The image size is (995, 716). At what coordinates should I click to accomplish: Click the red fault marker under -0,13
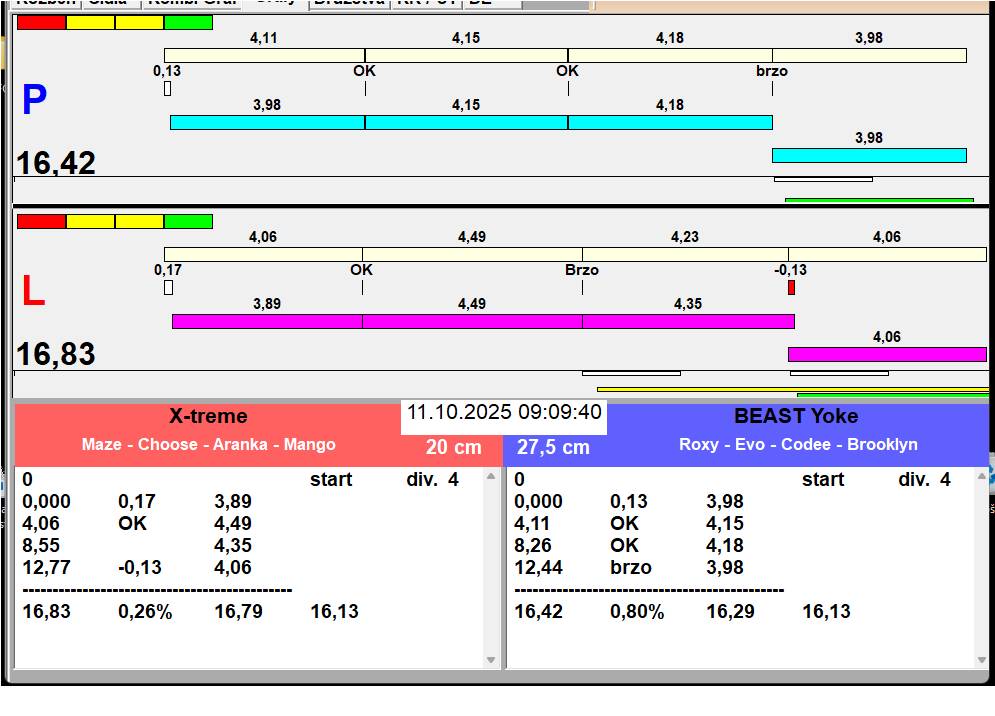(x=791, y=288)
